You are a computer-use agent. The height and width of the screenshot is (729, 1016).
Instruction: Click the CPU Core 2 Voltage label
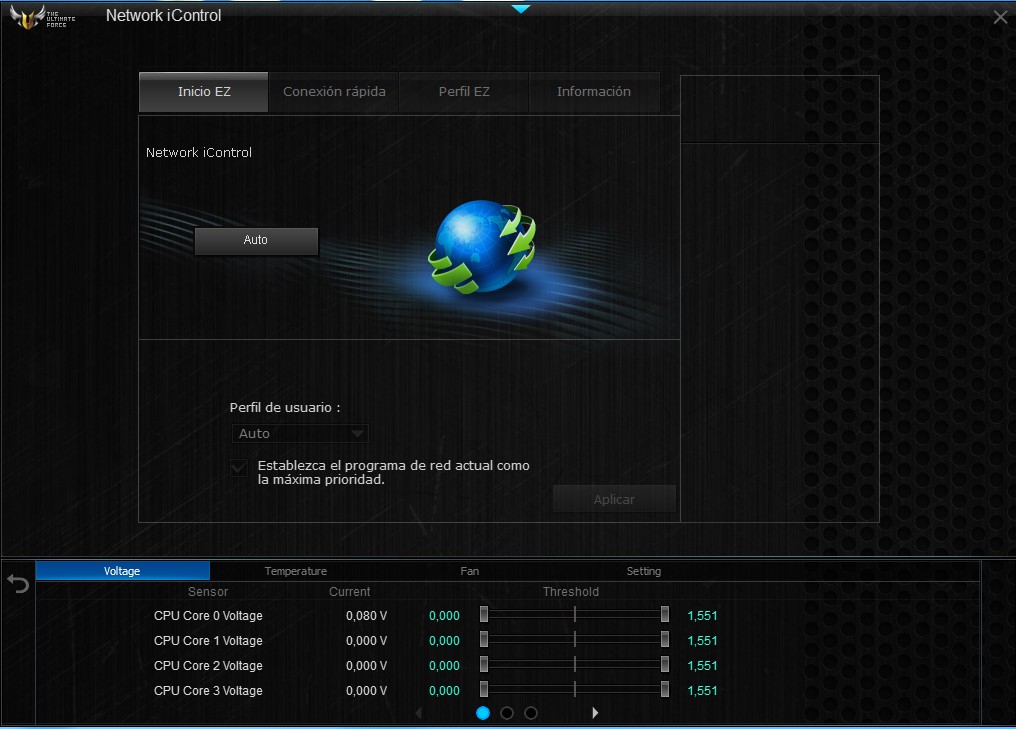[x=208, y=665]
